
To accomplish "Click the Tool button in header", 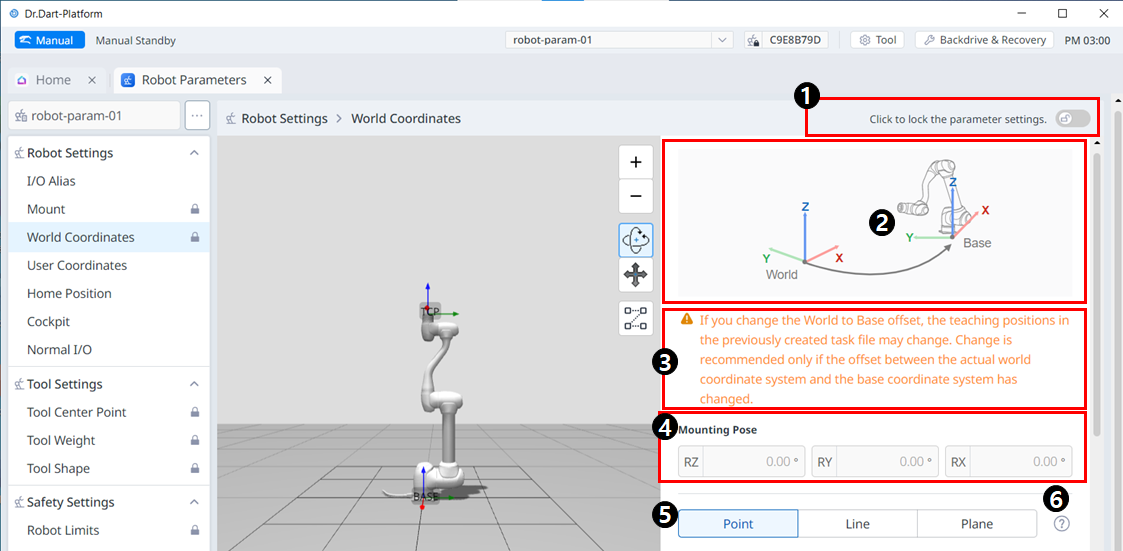I will click(877, 40).
